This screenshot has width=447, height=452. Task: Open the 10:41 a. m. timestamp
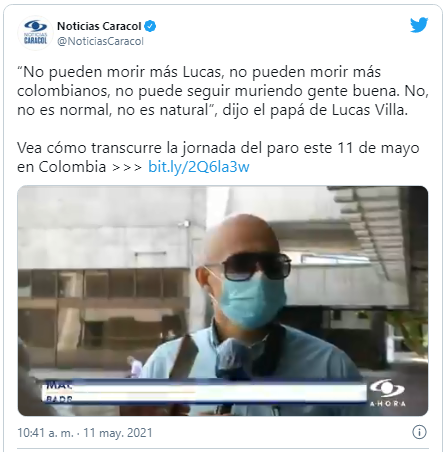pyautogui.click(x=45, y=433)
